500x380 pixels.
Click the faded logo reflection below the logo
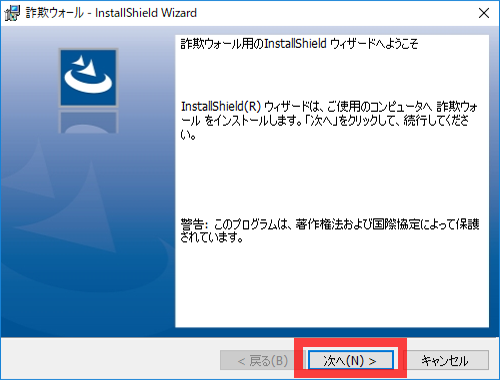click(x=88, y=122)
